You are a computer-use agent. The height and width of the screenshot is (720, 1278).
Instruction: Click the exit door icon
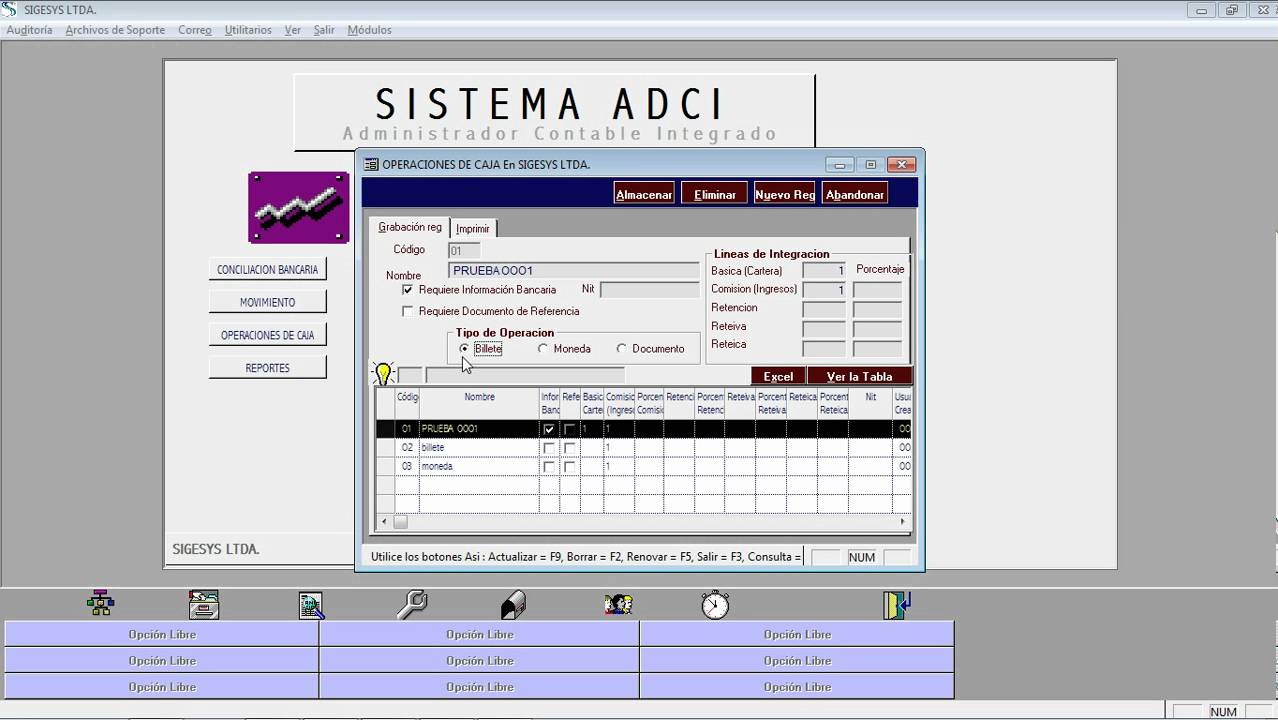(x=897, y=604)
